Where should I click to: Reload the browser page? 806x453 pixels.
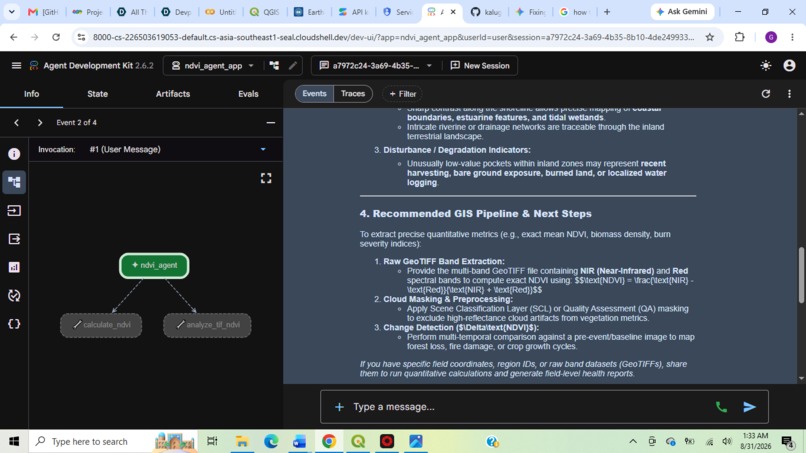tap(56, 37)
